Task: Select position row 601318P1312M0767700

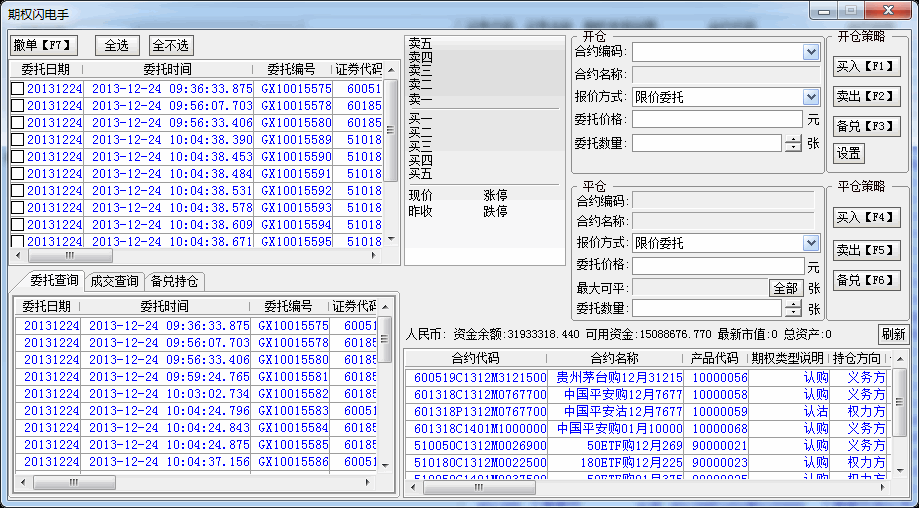Action: 647,411
